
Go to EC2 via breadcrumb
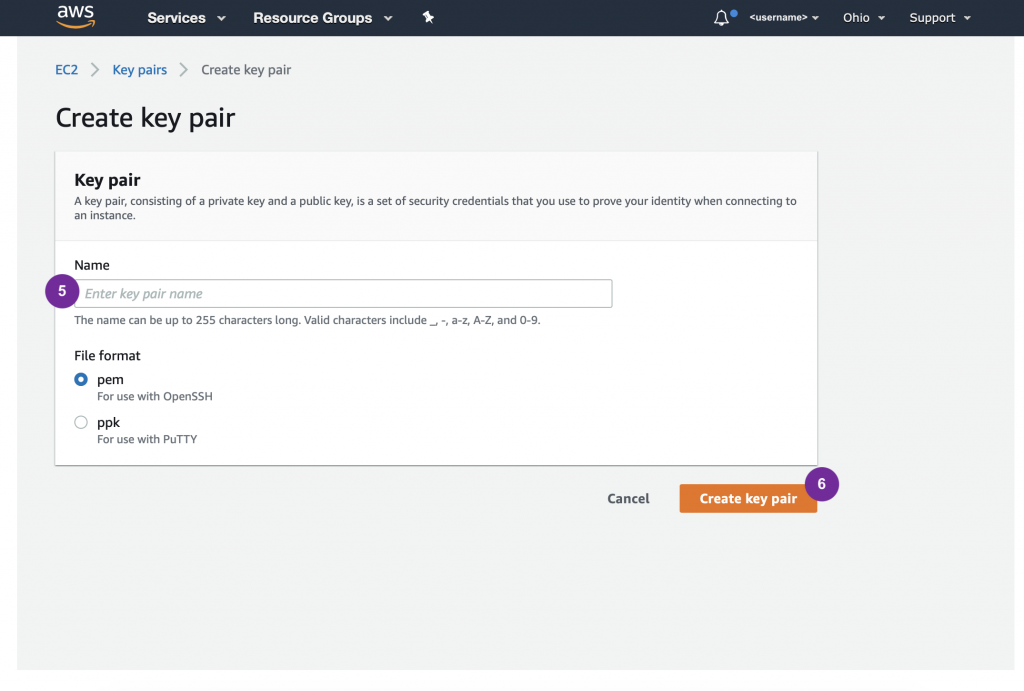click(66, 70)
